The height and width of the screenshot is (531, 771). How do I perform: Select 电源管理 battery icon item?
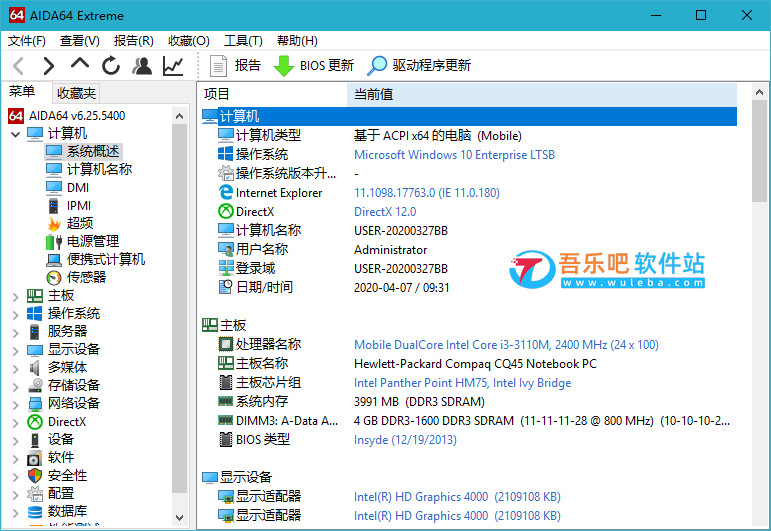tap(54, 241)
